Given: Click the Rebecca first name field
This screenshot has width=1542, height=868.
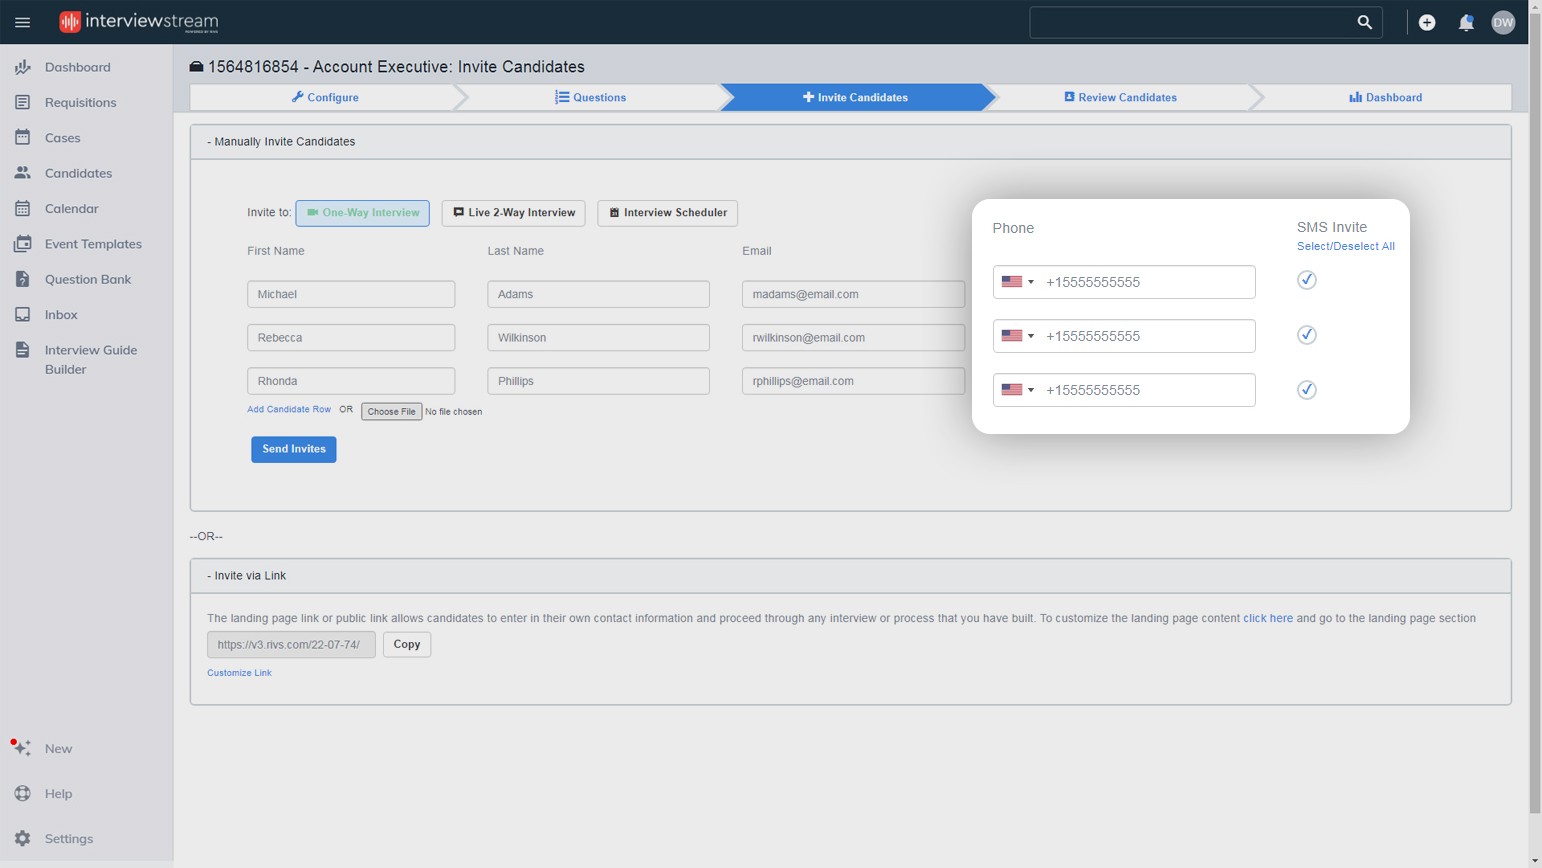Looking at the screenshot, I should coord(350,337).
